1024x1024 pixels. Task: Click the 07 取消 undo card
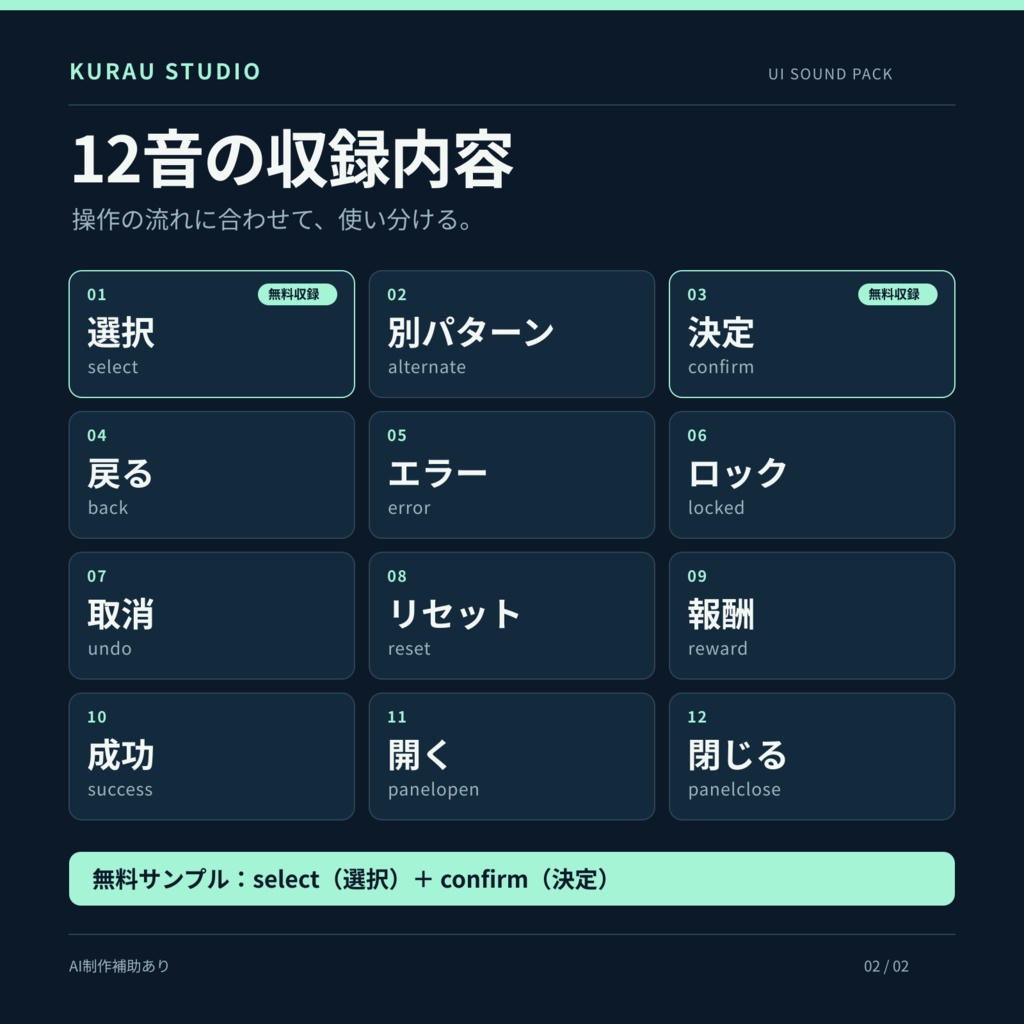pyautogui.click(x=212, y=616)
